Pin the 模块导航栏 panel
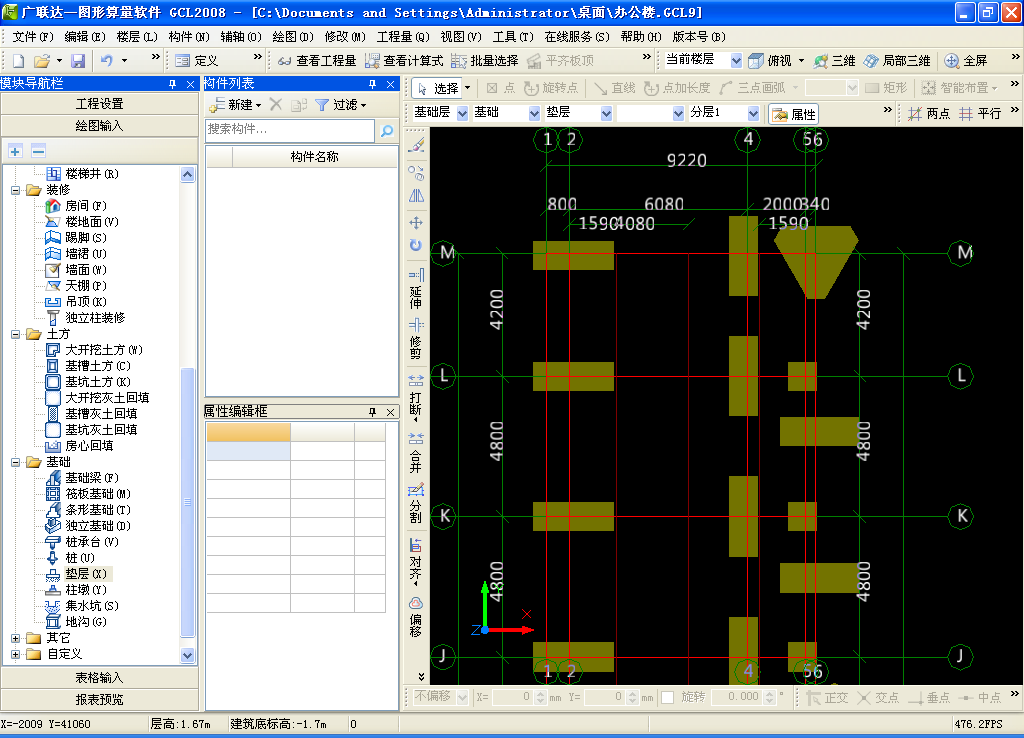Viewport: 1024px width, 738px height. coord(173,84)
